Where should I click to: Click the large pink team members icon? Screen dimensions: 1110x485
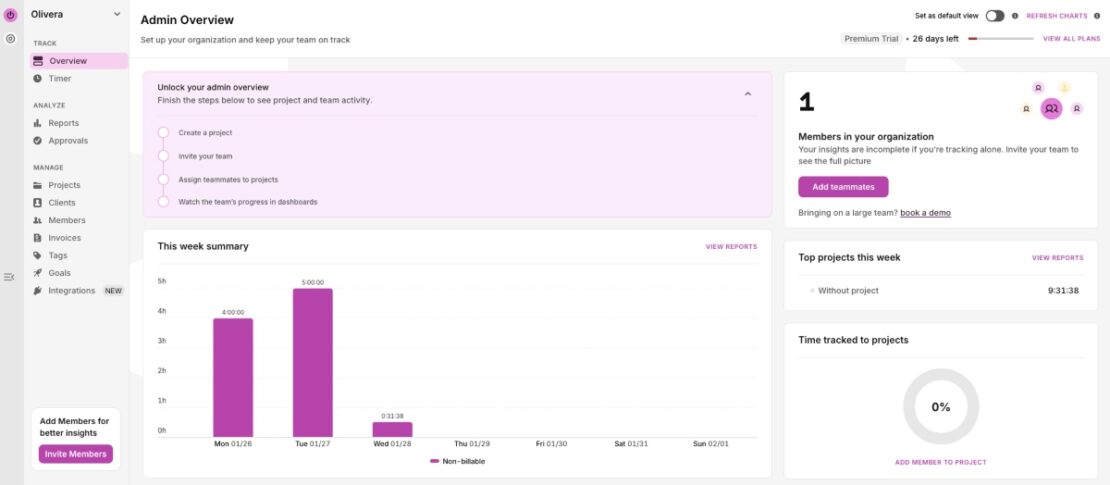point(1051,108)
